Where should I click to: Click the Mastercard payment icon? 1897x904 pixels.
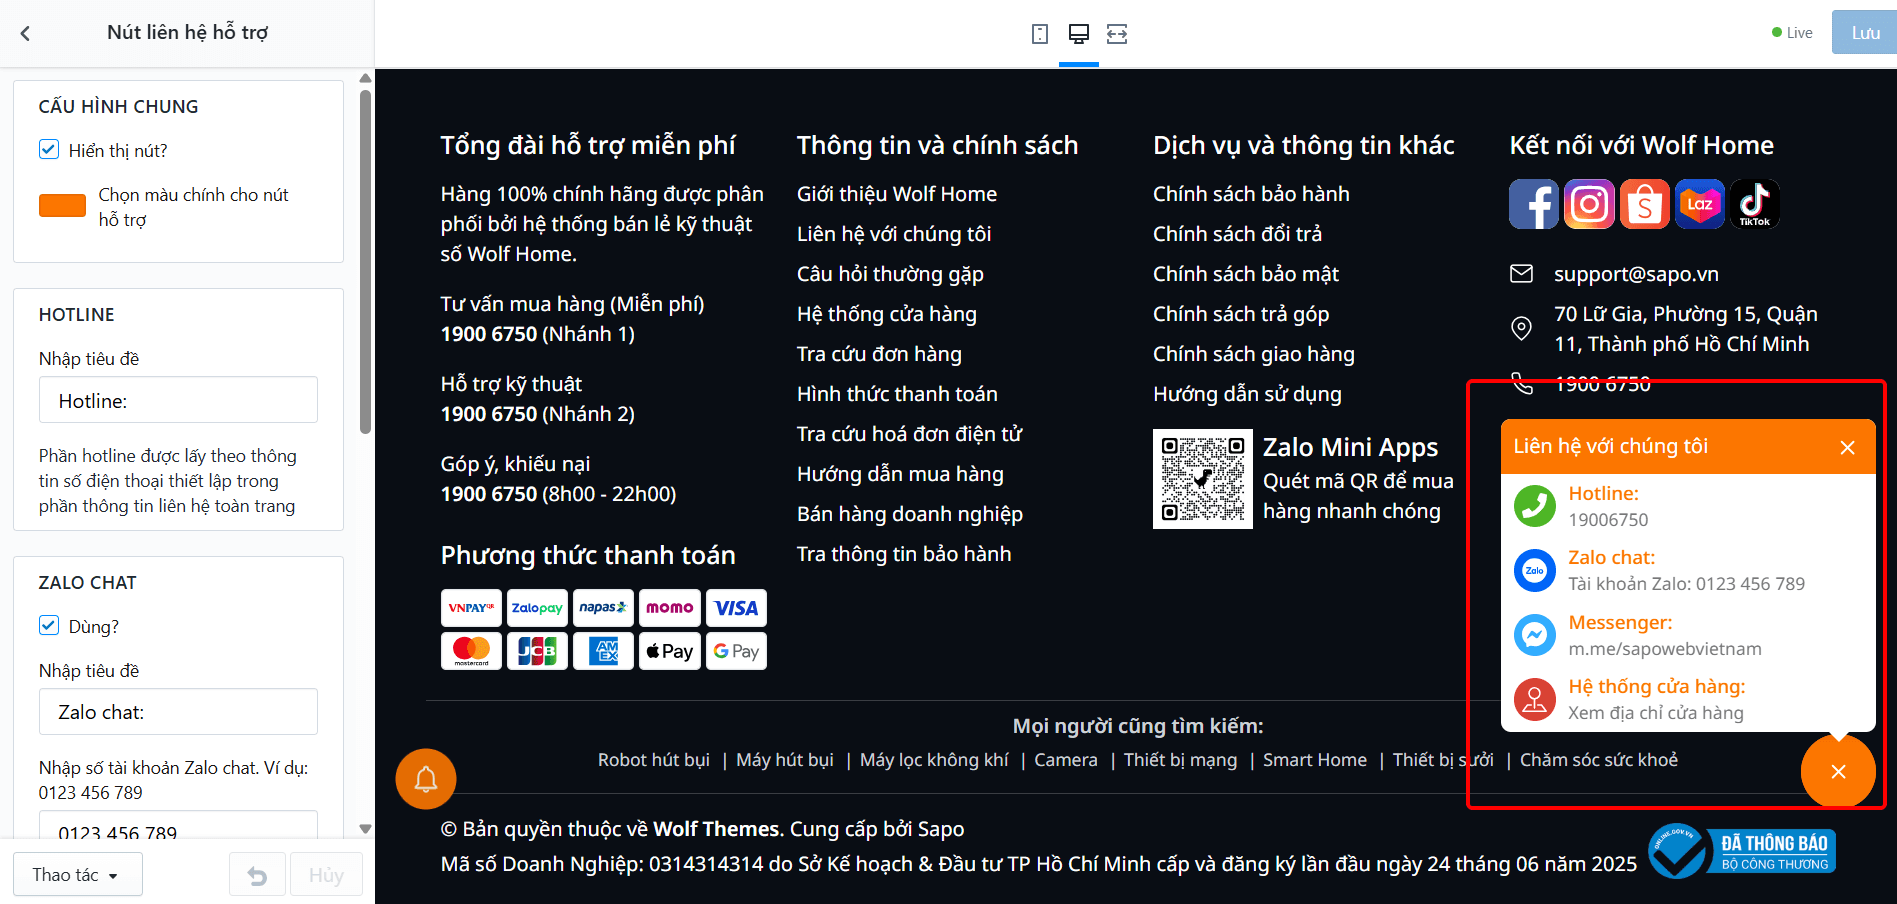click(x=471, y=651)
